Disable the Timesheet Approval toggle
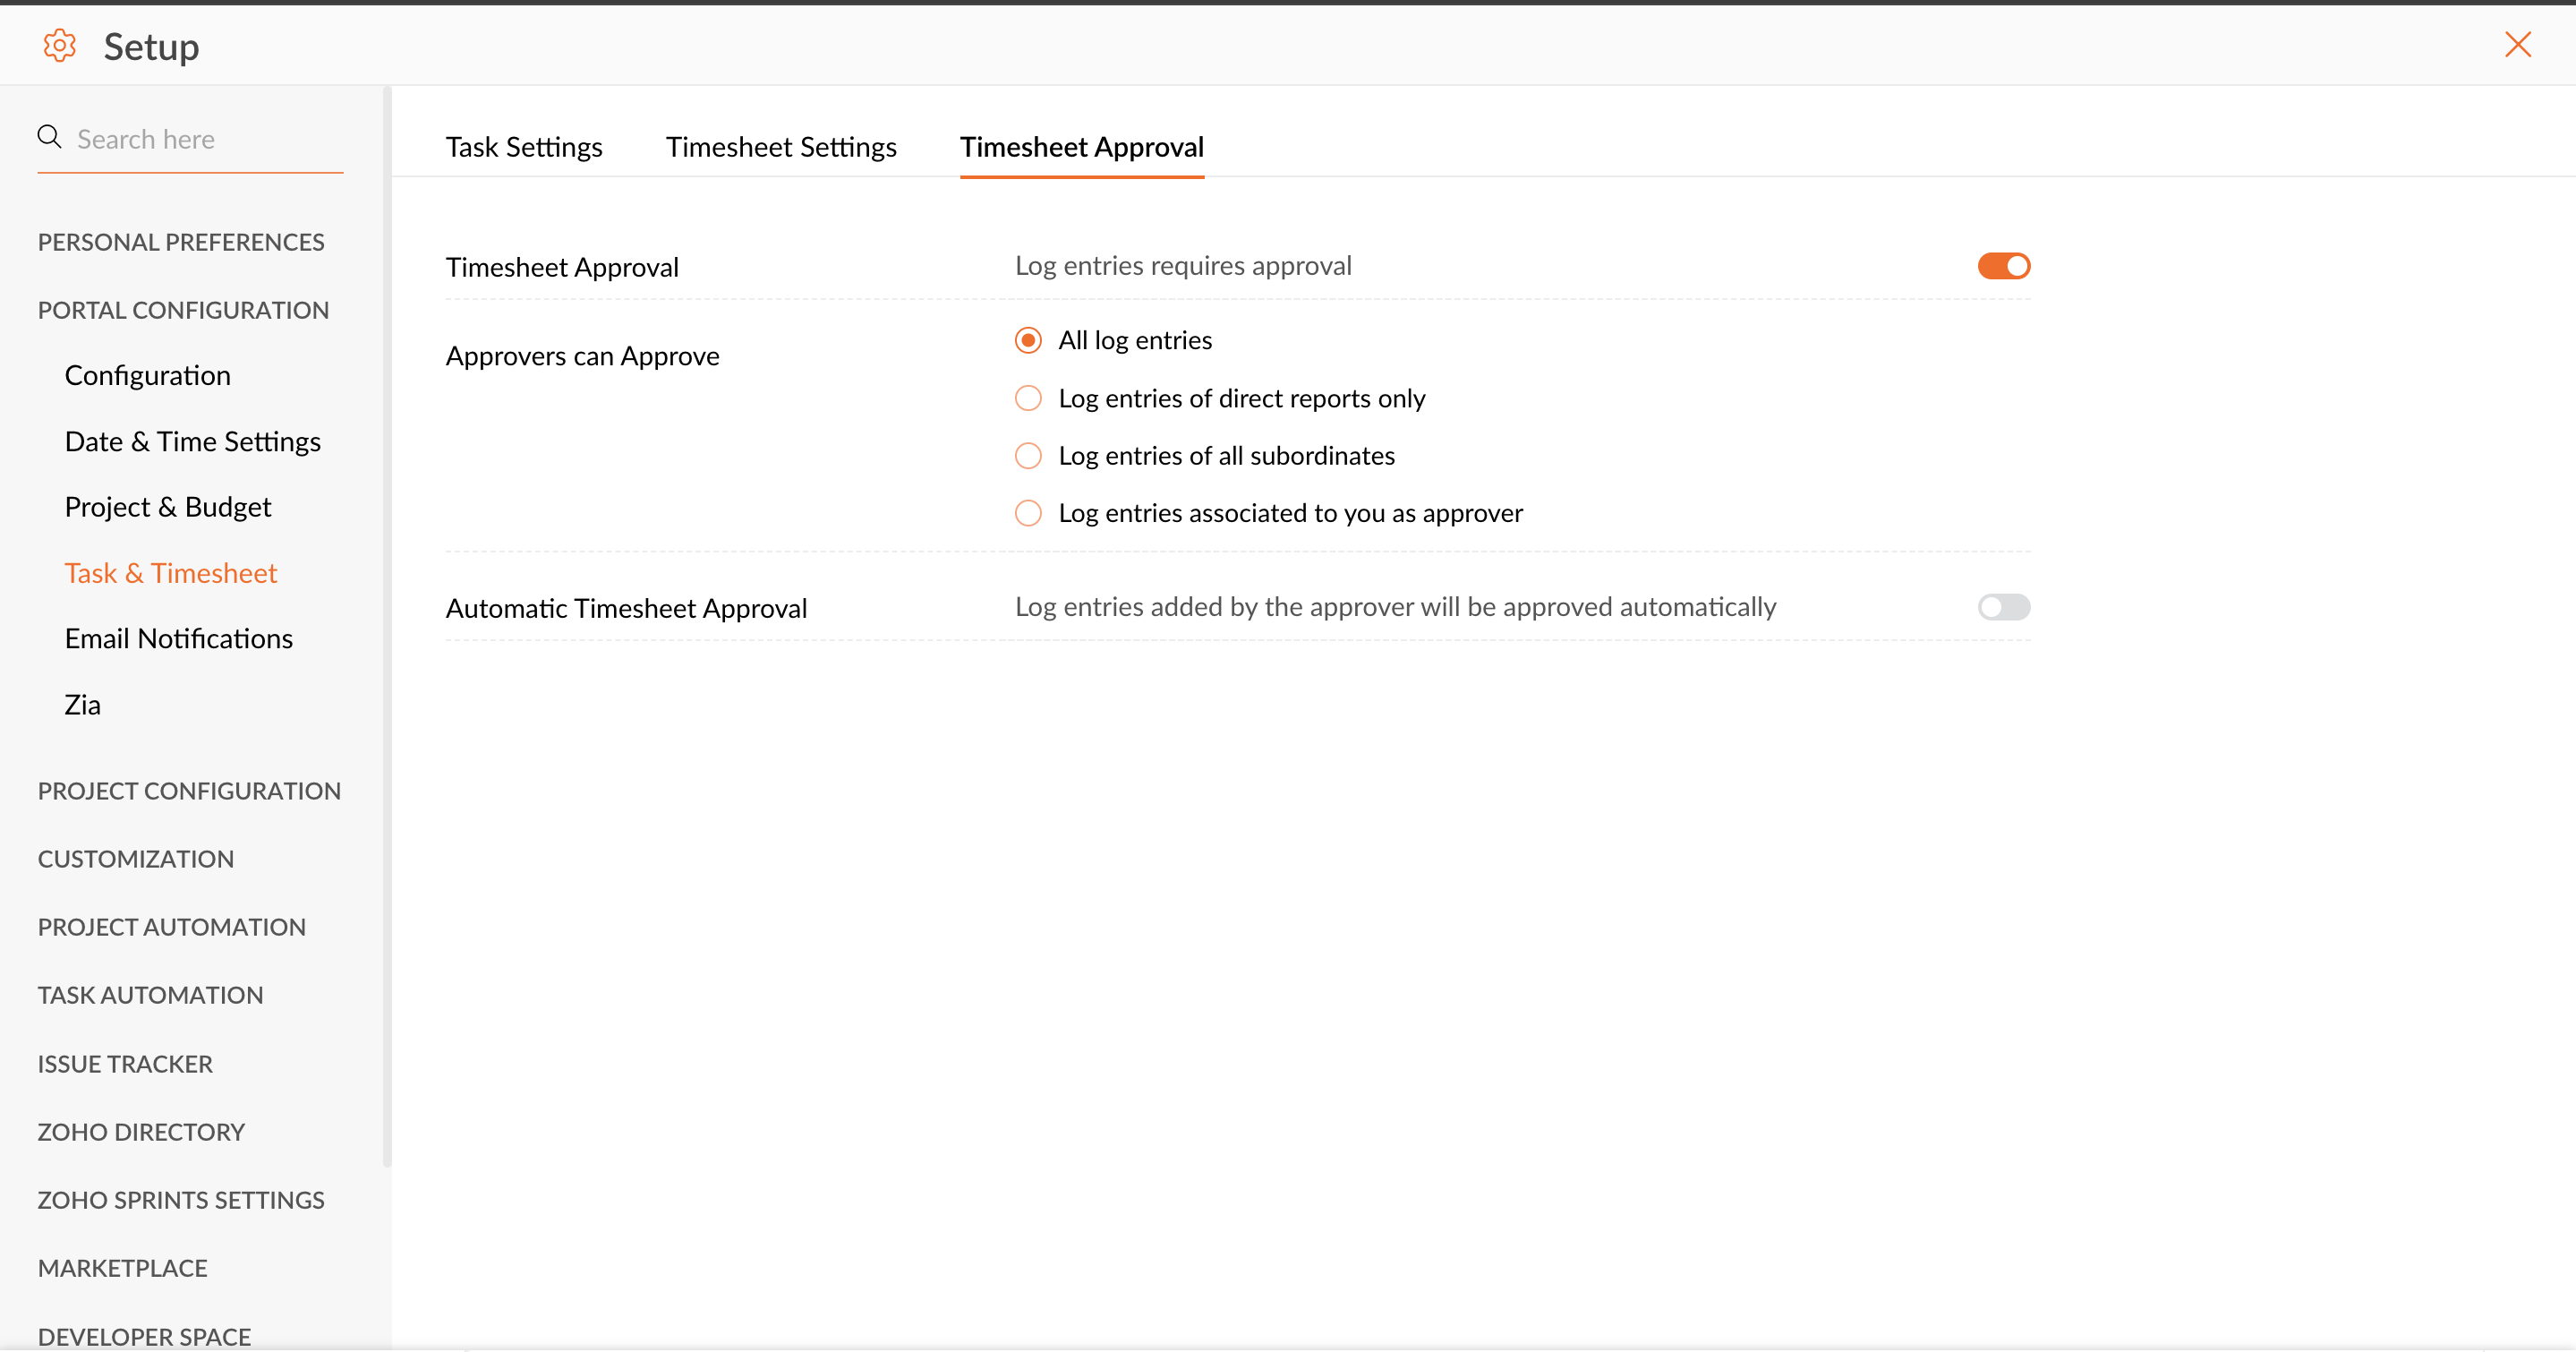Screen dimensions: 2576x1352 [x=2003, y=266]
